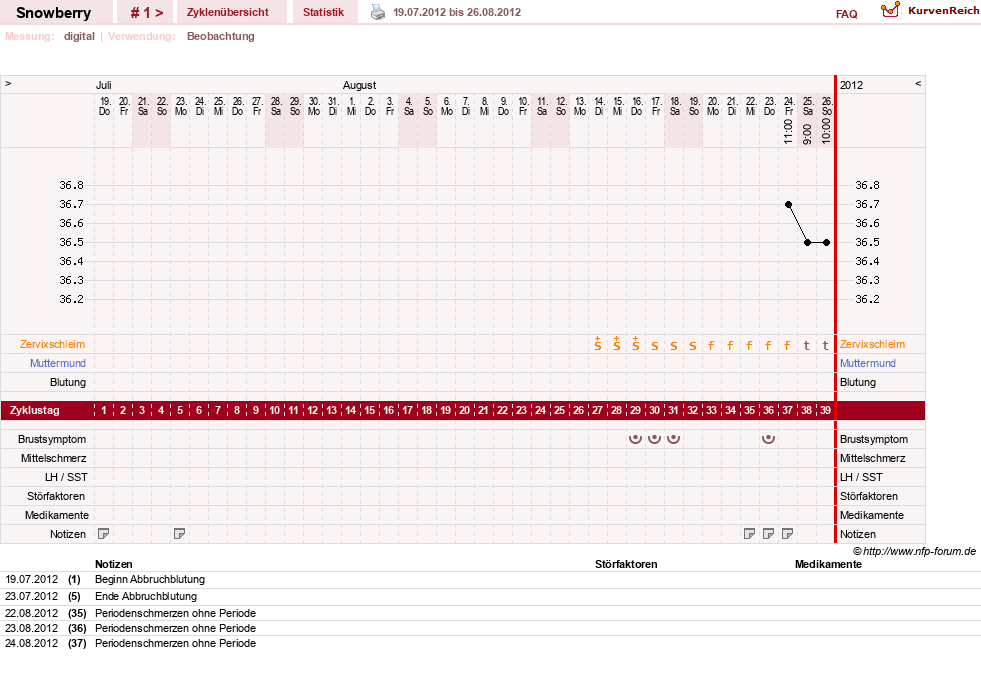Click the left Mittelschmerz row label

54,458
